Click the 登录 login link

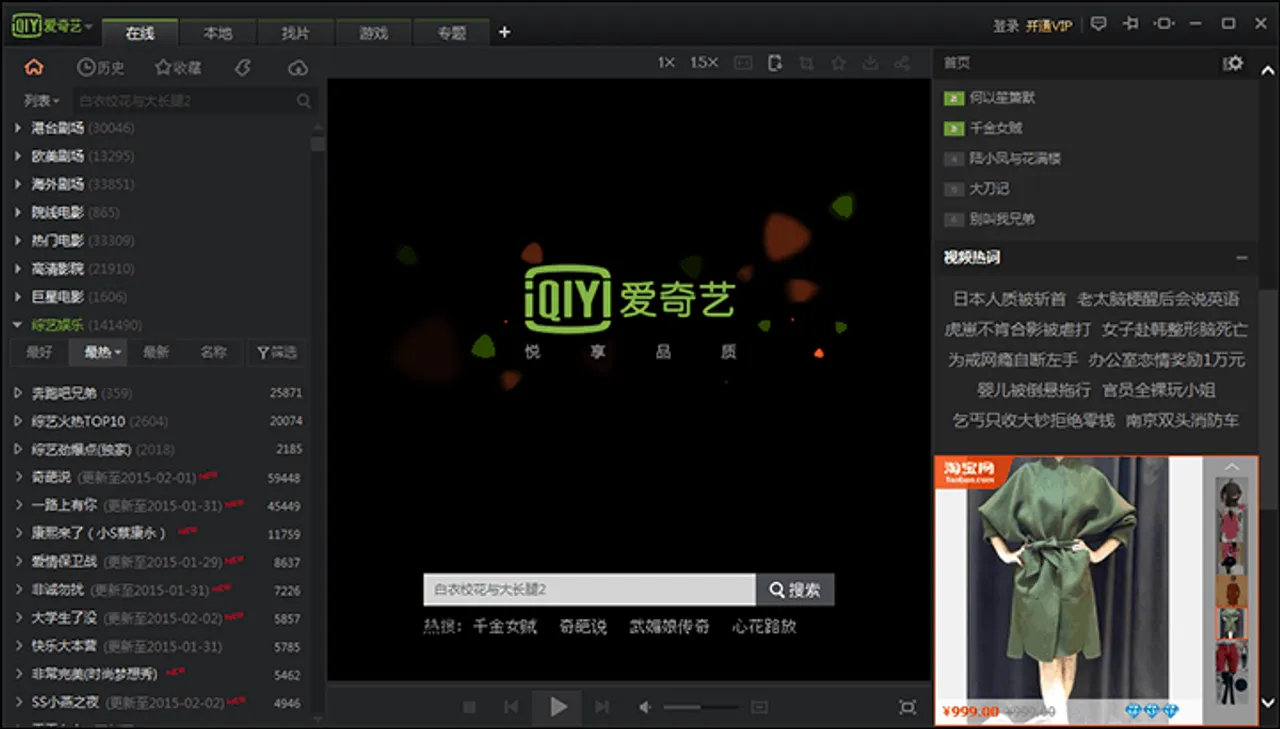[x=1006, y=25]
